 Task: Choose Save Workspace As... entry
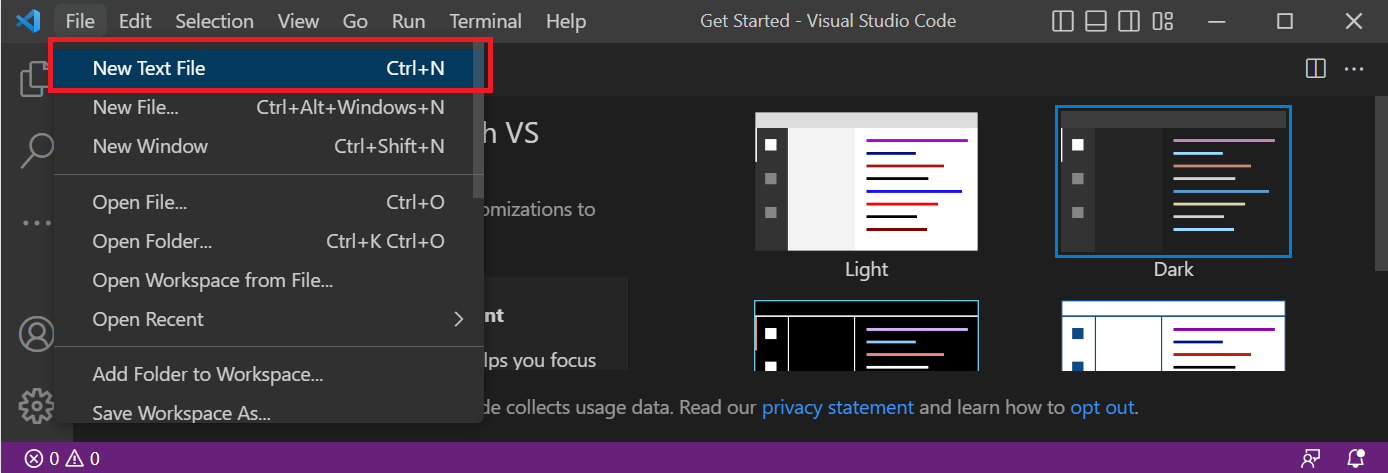pos(269,408)
